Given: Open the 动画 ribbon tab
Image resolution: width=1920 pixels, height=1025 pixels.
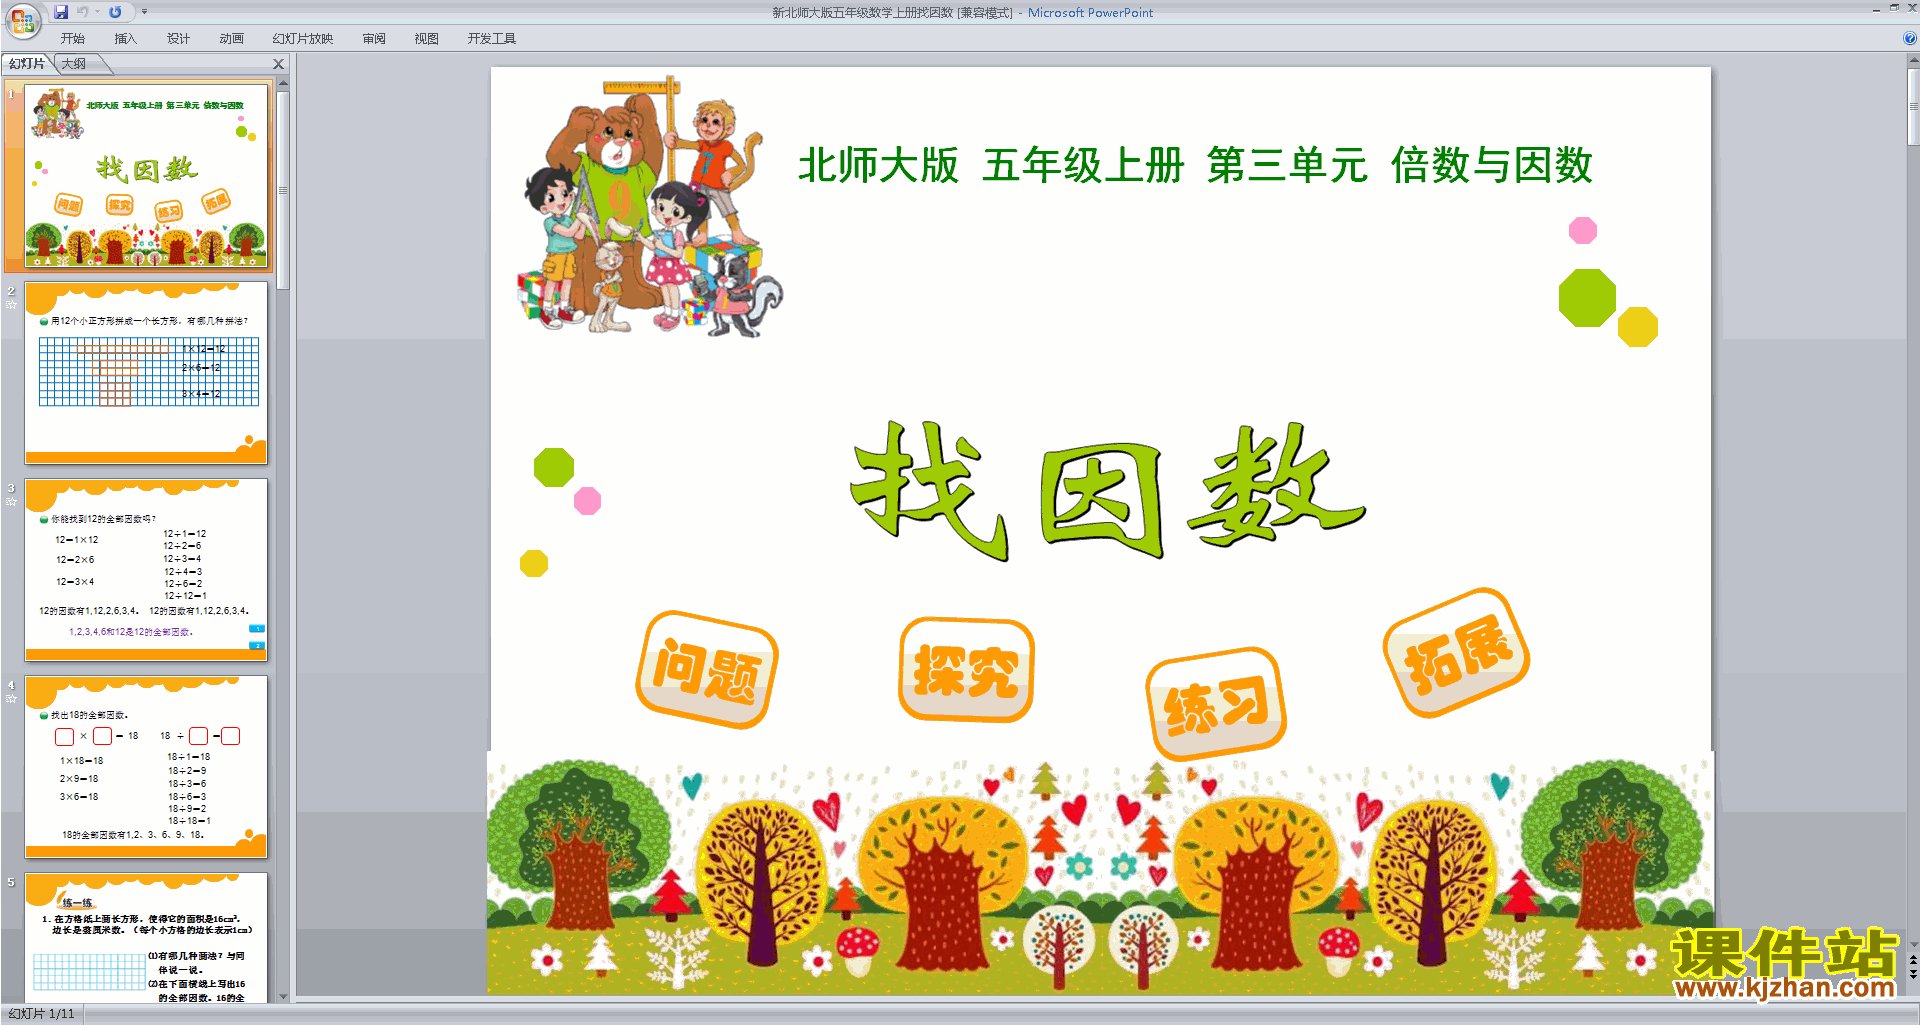Looking at the screenshot, I should pyautogui.click(x=231, y=39).
